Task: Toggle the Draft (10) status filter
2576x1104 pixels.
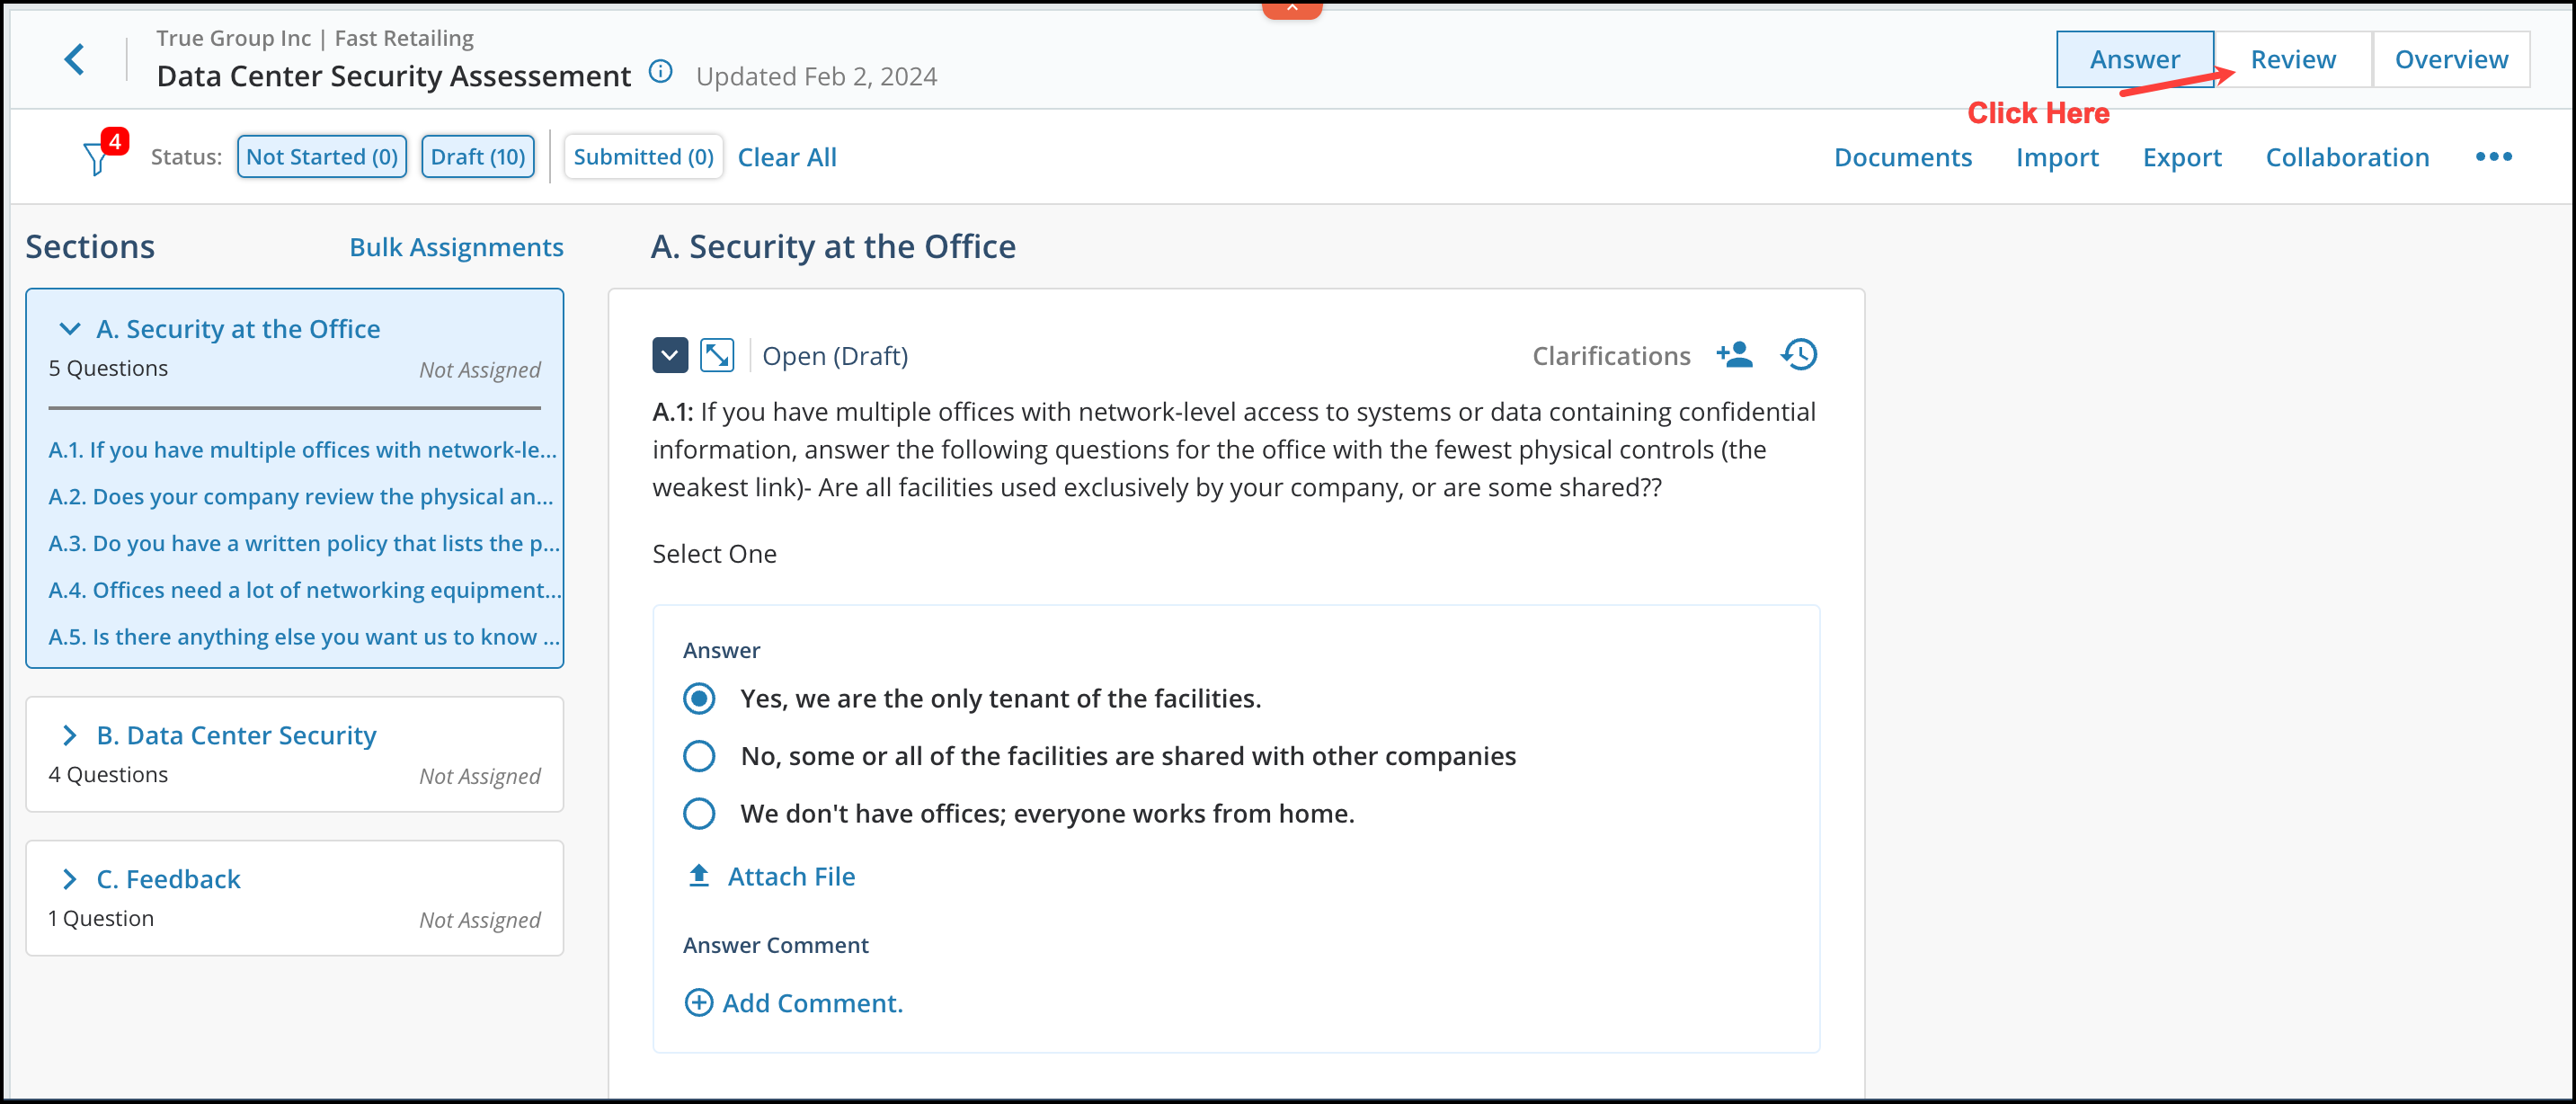Action: tap(478, 157)
